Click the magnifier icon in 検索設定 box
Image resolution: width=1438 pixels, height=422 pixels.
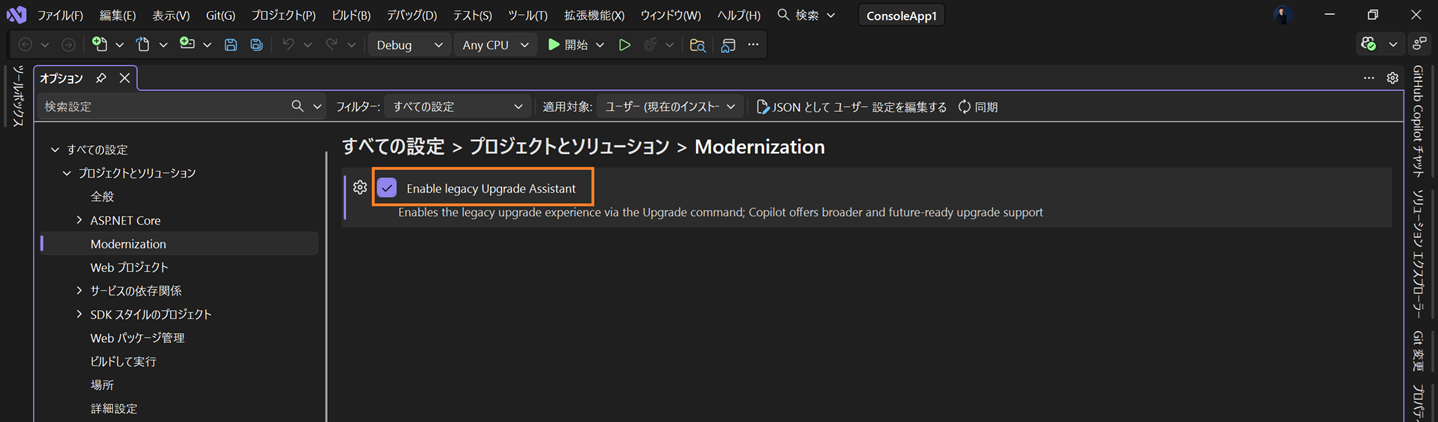pos(297,106)
